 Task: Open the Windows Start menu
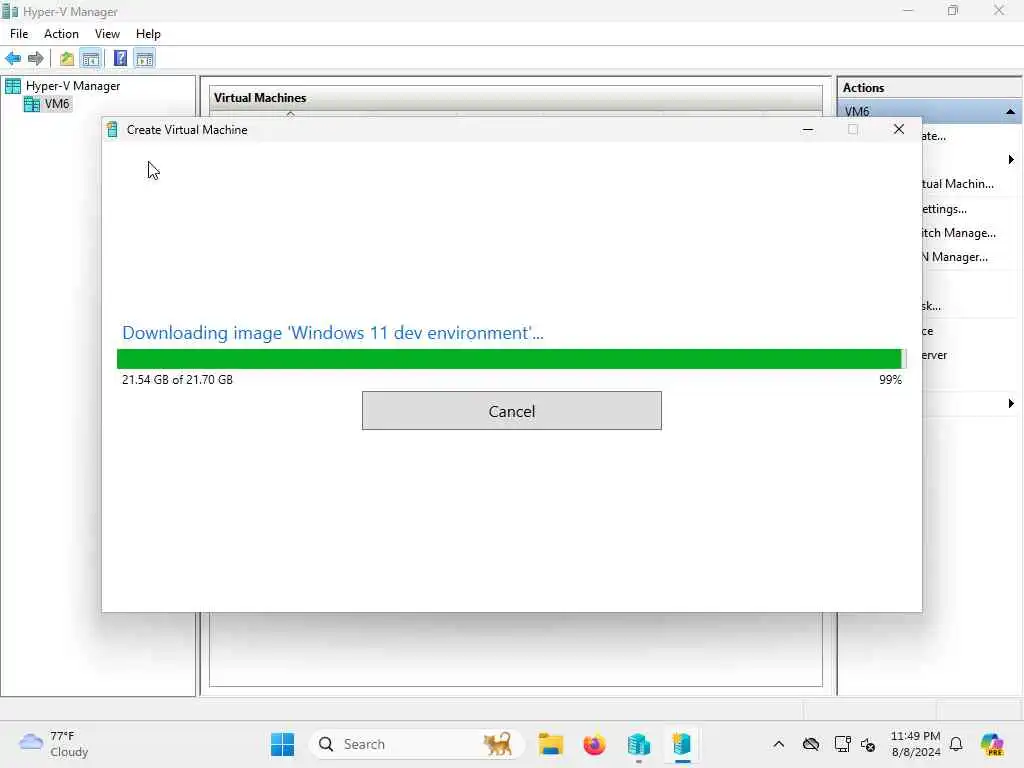[x=282, y=744]
